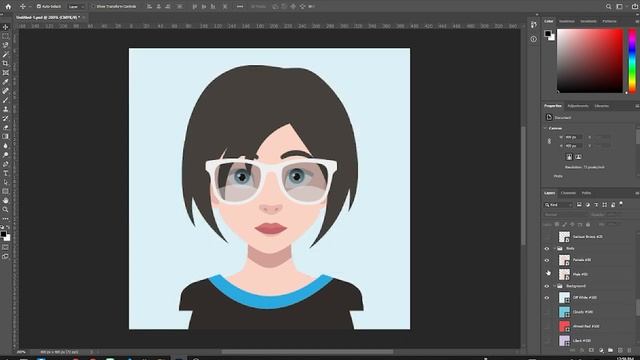Image resolution: width=640 pixels, height=360 pixels.
Task: Collapse the Canvas section in Properties
Action: (x=546, y=128)
